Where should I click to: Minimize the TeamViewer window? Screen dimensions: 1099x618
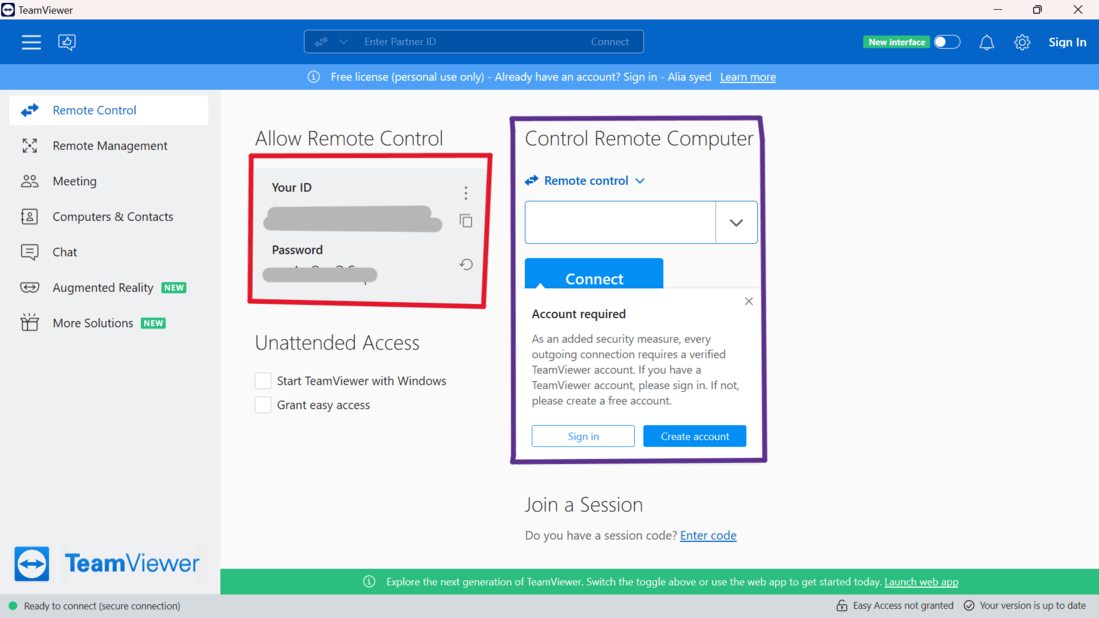(998, 9)
